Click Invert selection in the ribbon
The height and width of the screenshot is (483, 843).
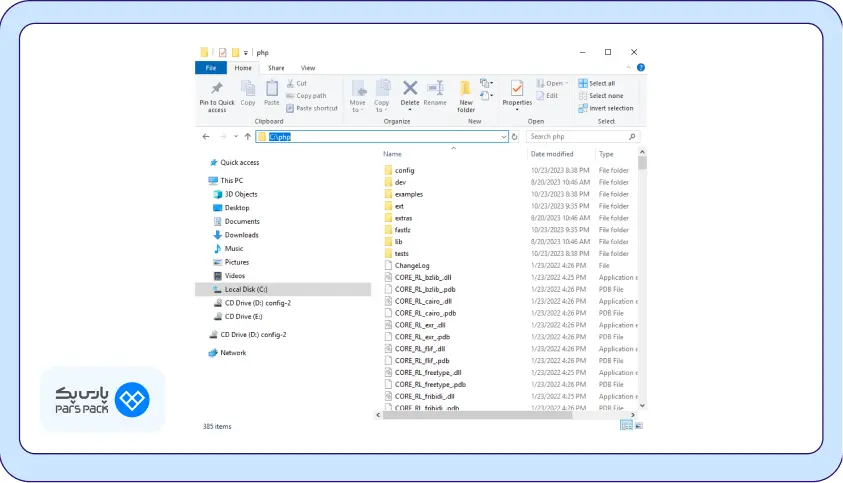[606, 108]
